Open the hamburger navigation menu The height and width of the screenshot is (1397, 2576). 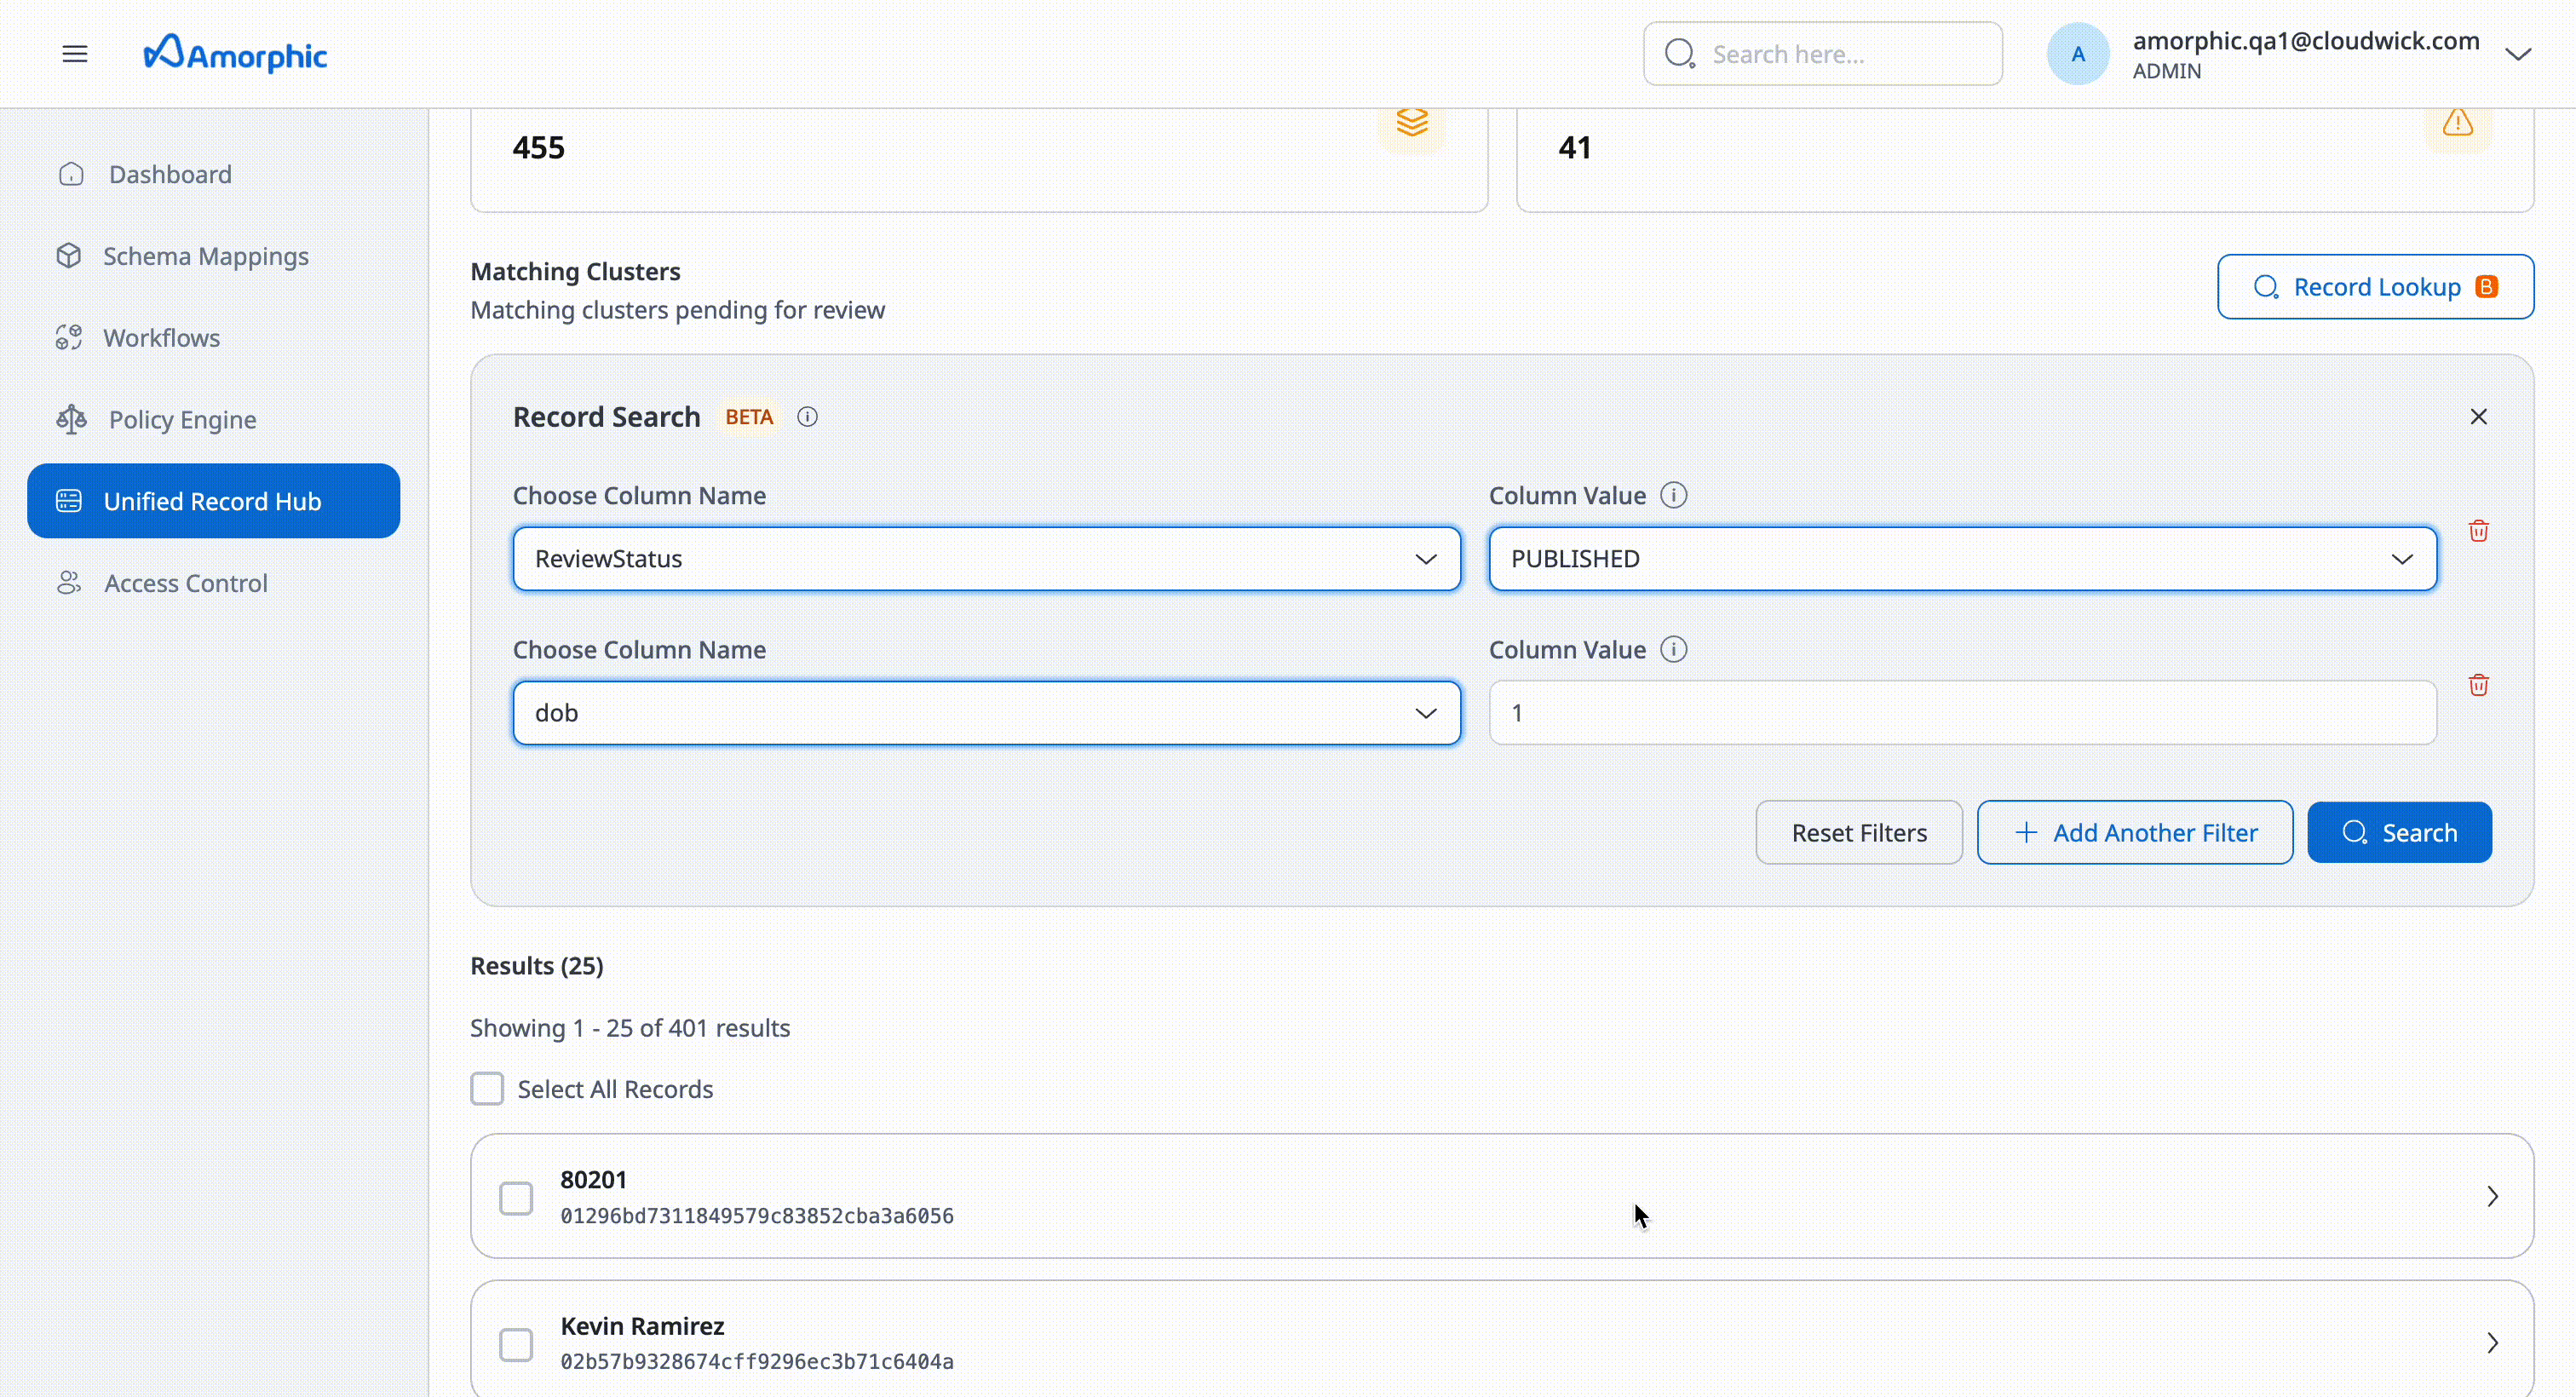pos(75,53)
